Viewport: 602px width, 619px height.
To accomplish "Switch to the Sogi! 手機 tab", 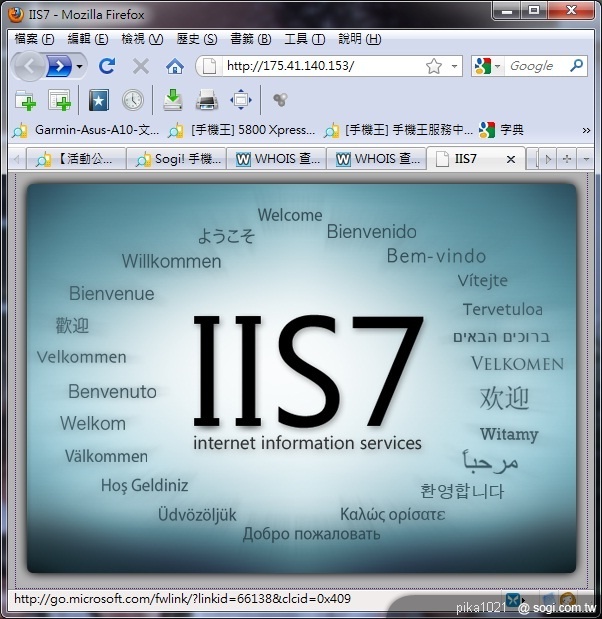I will click(x=176, y=159).
